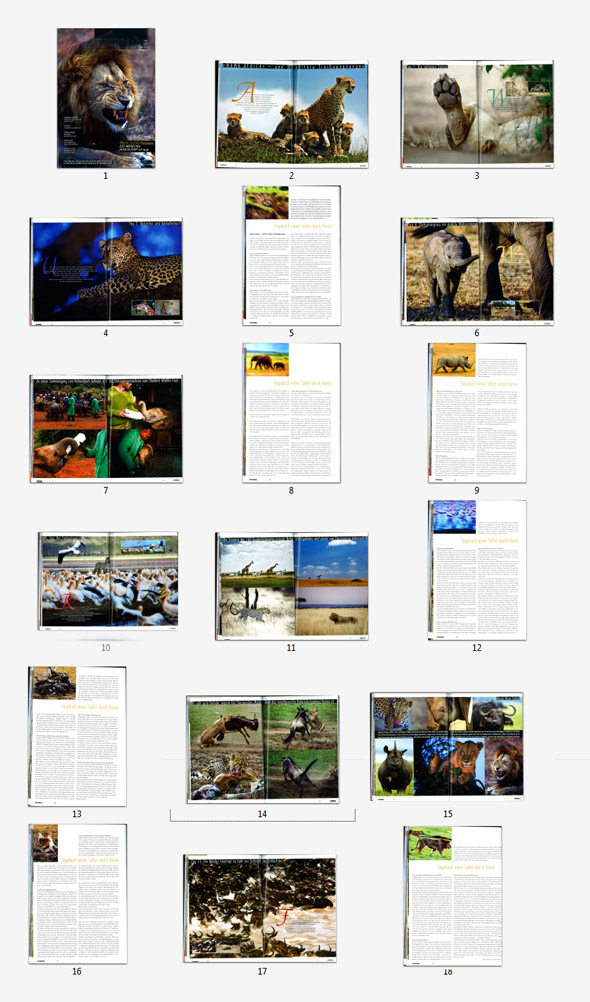Image resolution: width=590 pixels, height=1002 pixels.
Task: Click page number label 1
Action: click(x=106, y=176)
